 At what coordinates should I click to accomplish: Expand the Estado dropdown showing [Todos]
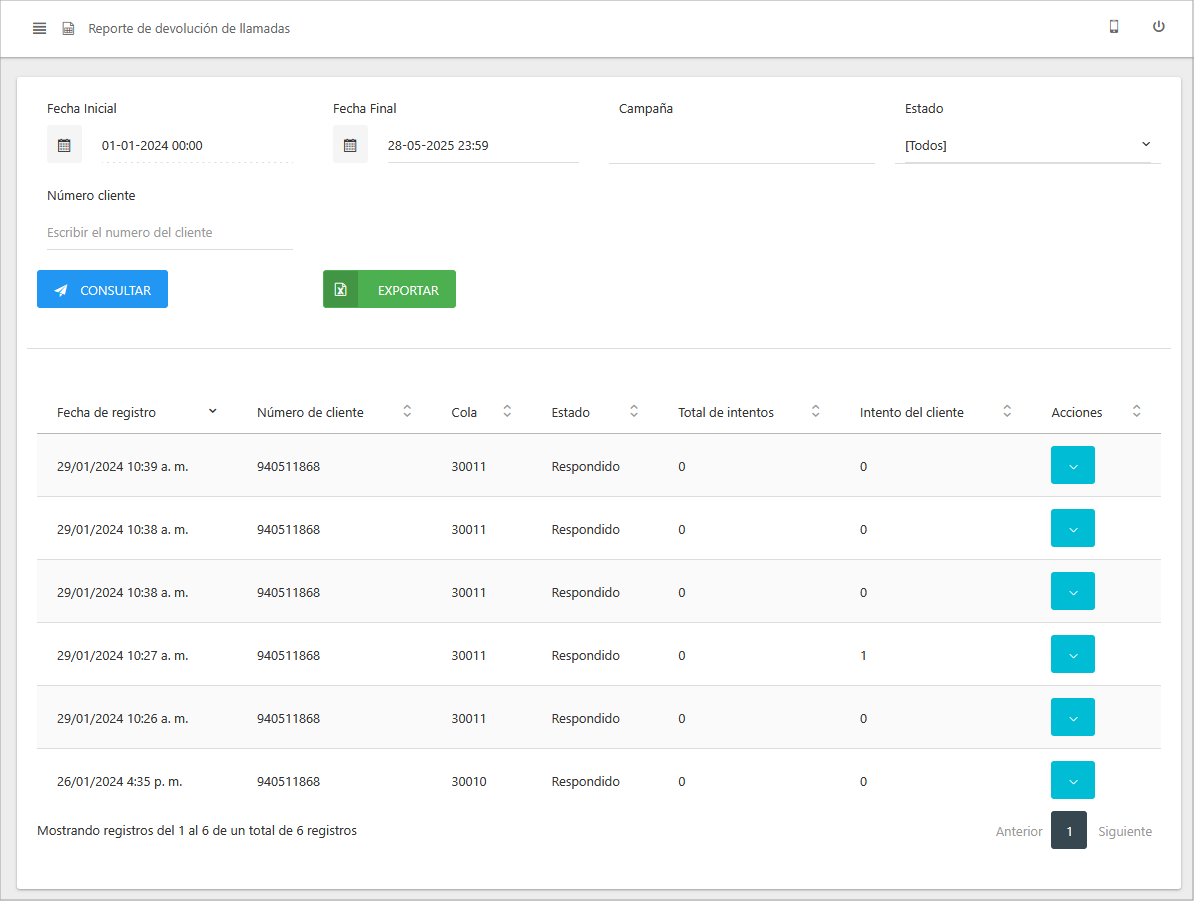tap(1027, 146)
